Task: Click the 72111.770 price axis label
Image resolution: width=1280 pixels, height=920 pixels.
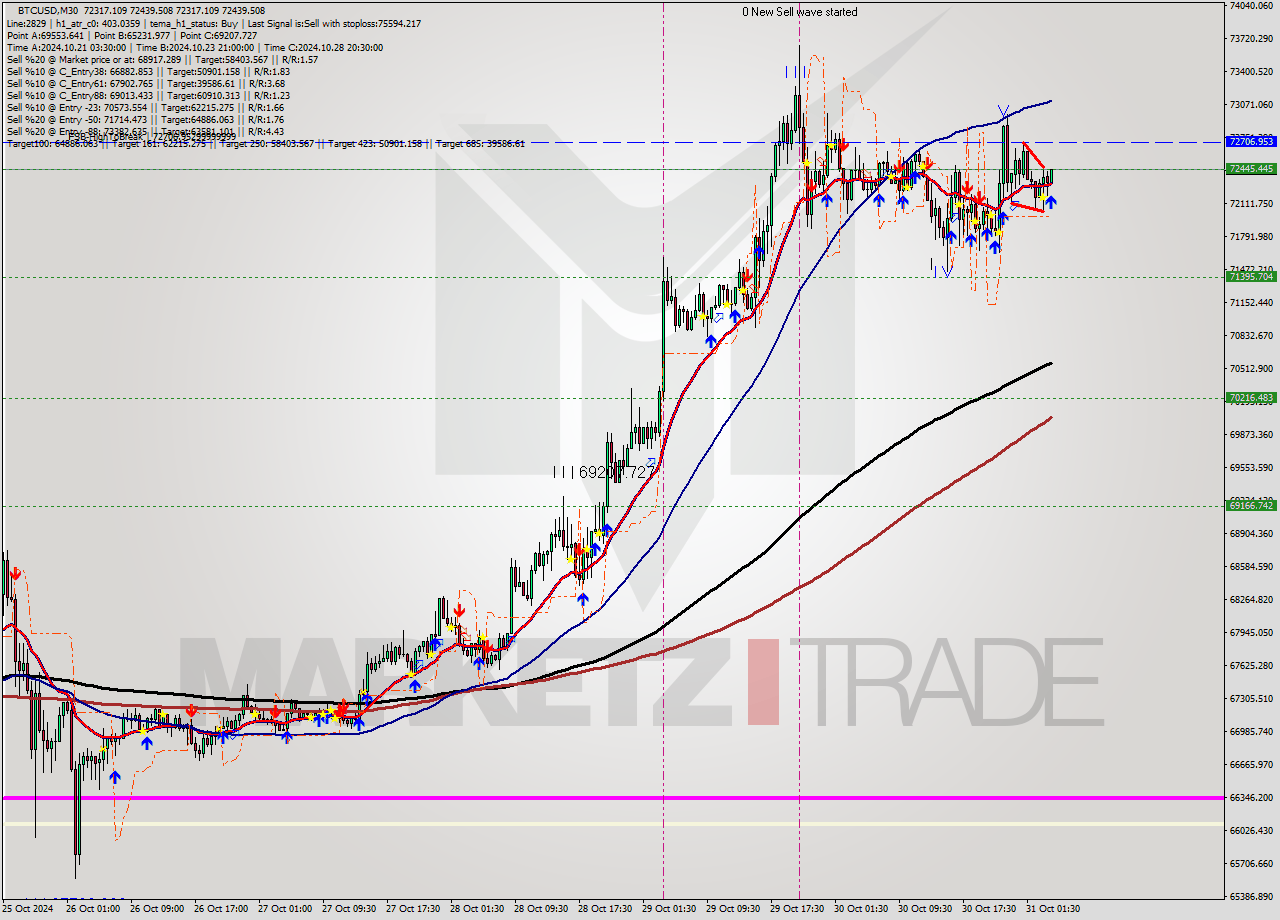Action: coord(1251,203)
